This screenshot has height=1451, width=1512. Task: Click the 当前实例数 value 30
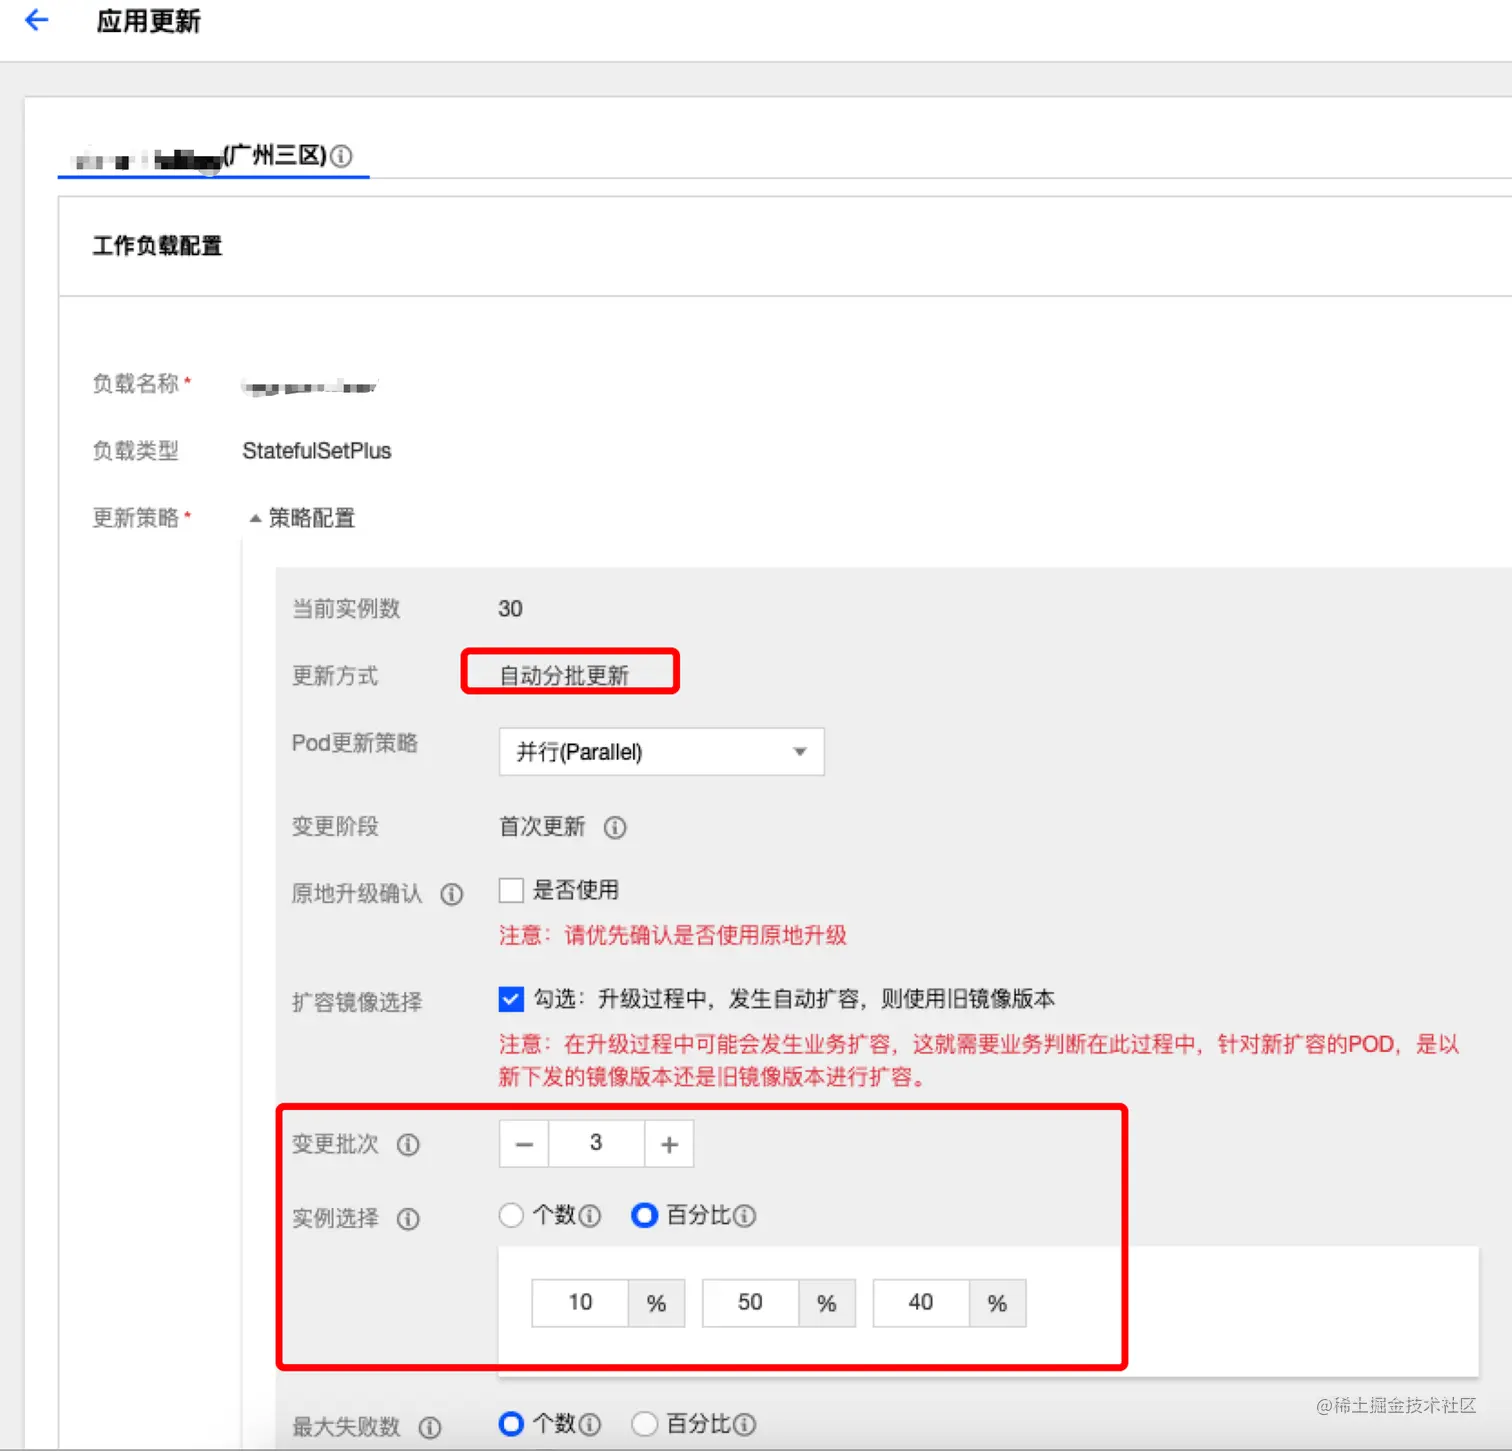coord(510,609)
